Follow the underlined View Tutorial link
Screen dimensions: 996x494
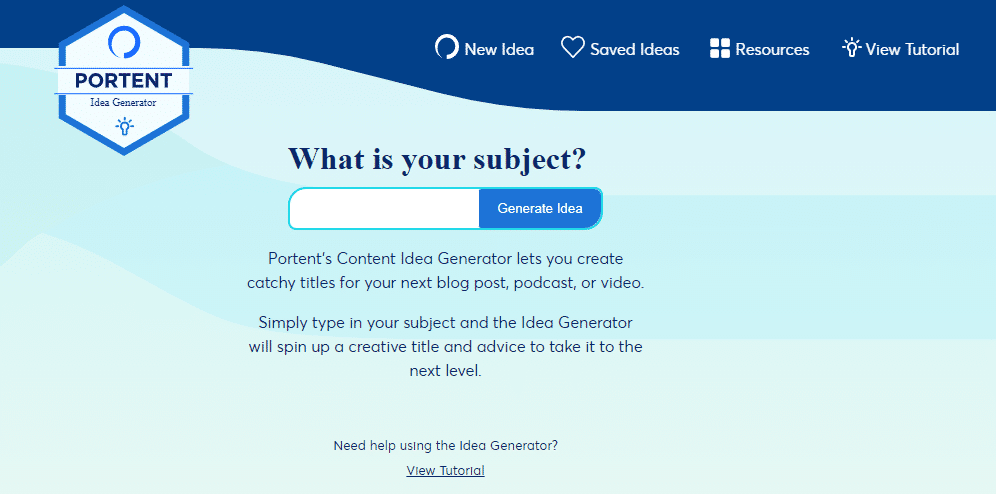[445, 471]
